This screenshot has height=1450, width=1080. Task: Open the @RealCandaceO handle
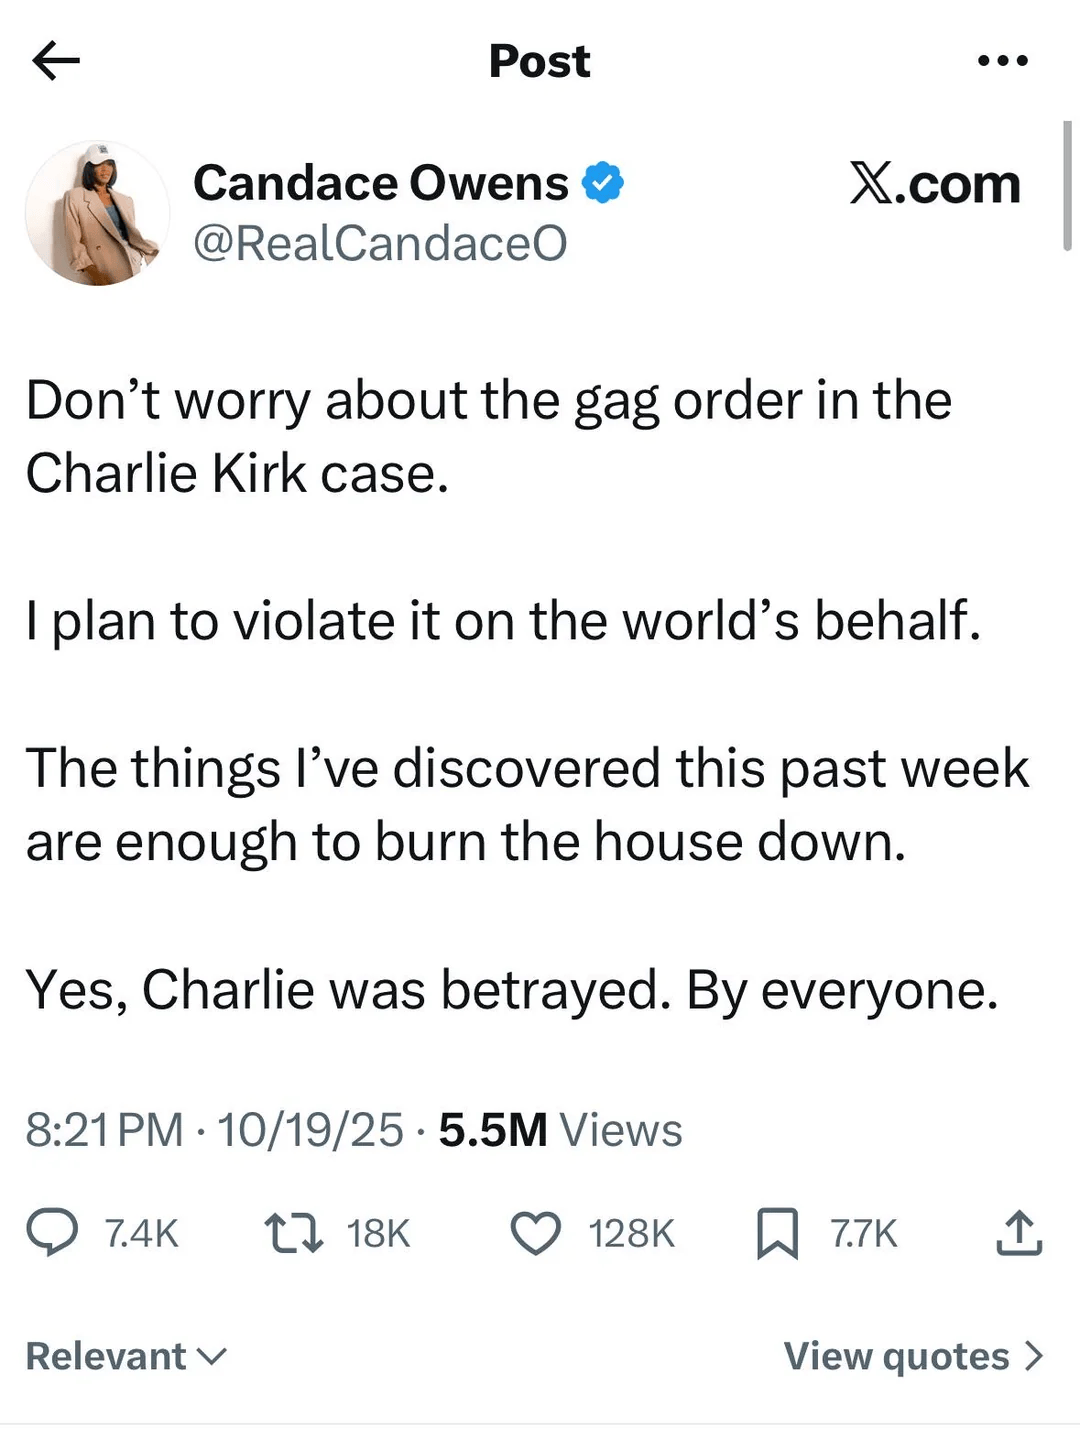tap(380, 243)
